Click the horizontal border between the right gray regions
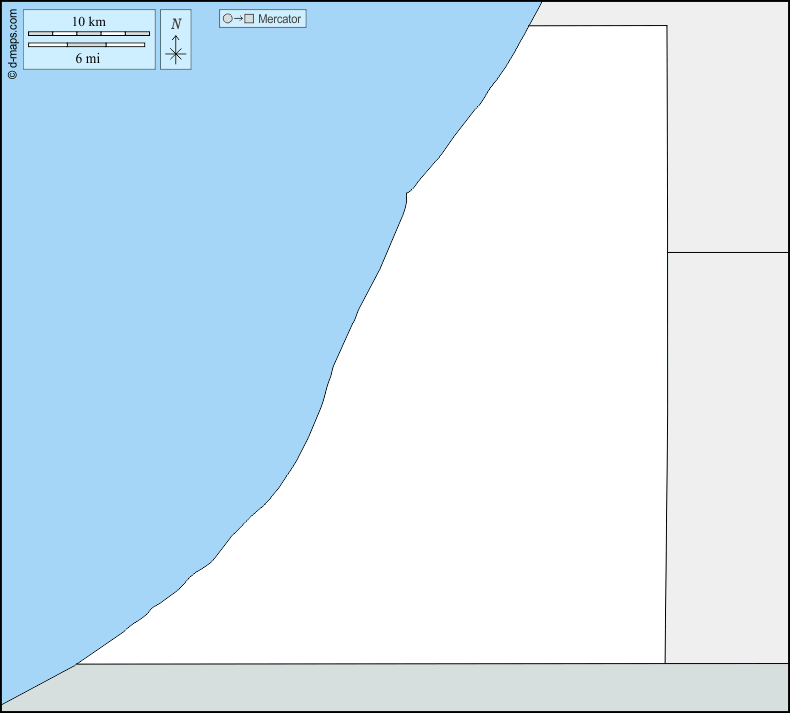Screen dimensions: 790x713 [x=728, y=252]
